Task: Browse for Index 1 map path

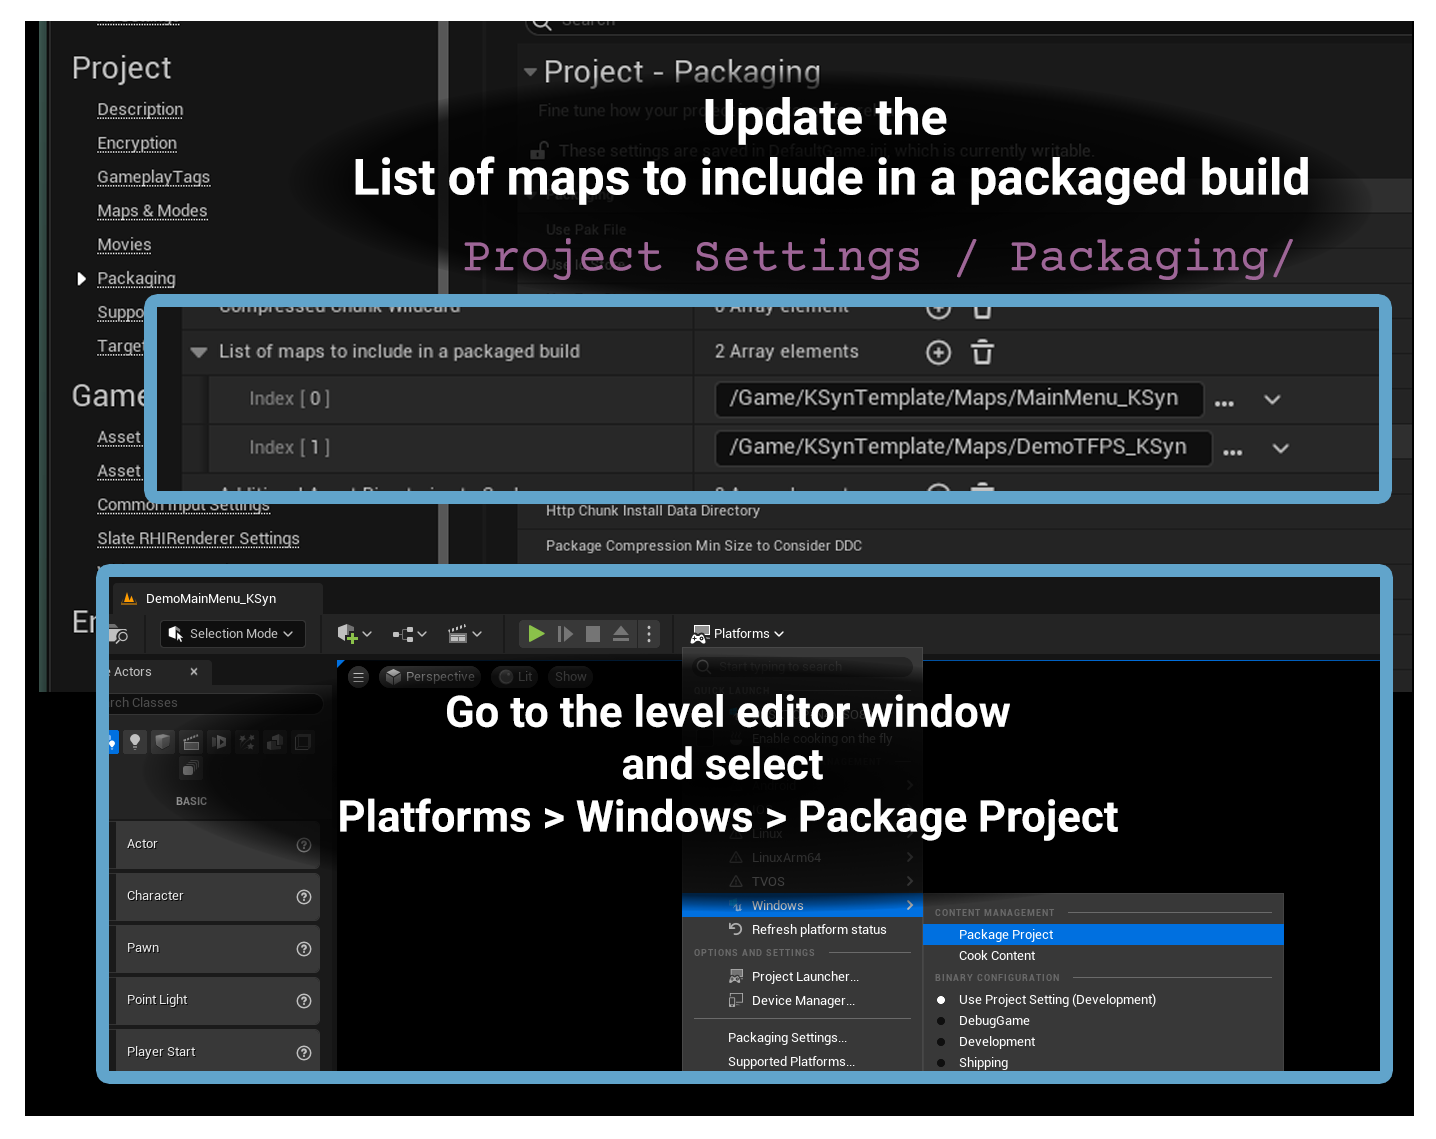Action: pos(1232,451)
